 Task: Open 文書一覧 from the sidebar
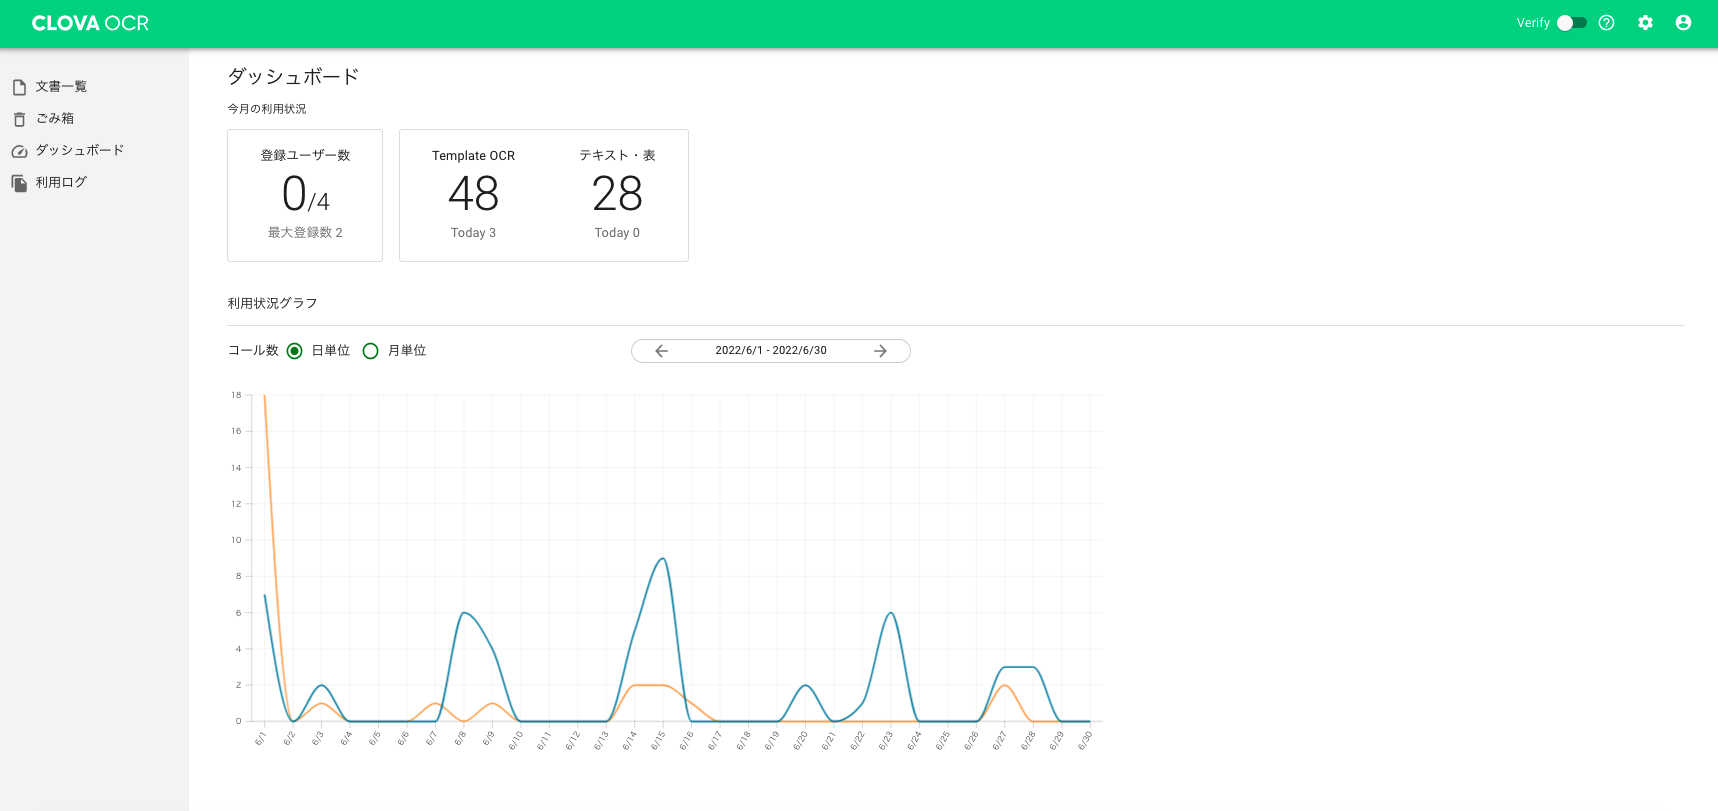pyautogui.click(x=61, y=87)
